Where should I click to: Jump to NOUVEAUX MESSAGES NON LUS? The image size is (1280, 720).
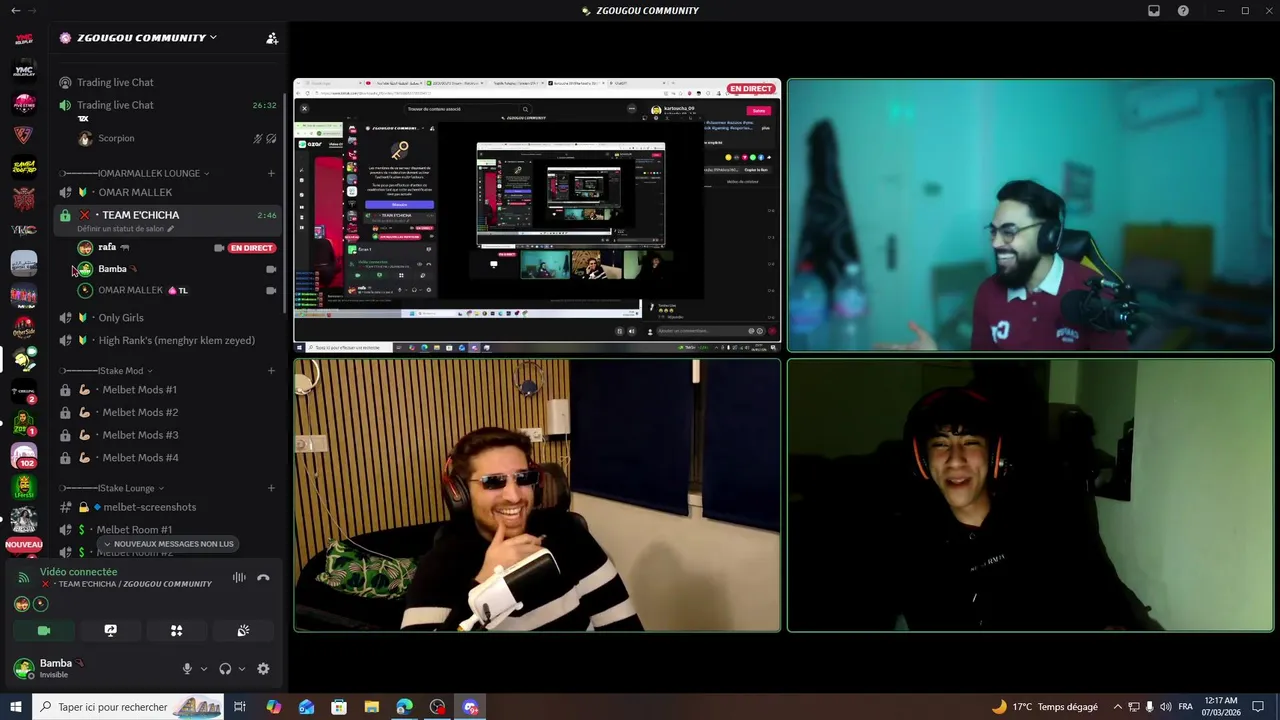[x=168, y=544]
